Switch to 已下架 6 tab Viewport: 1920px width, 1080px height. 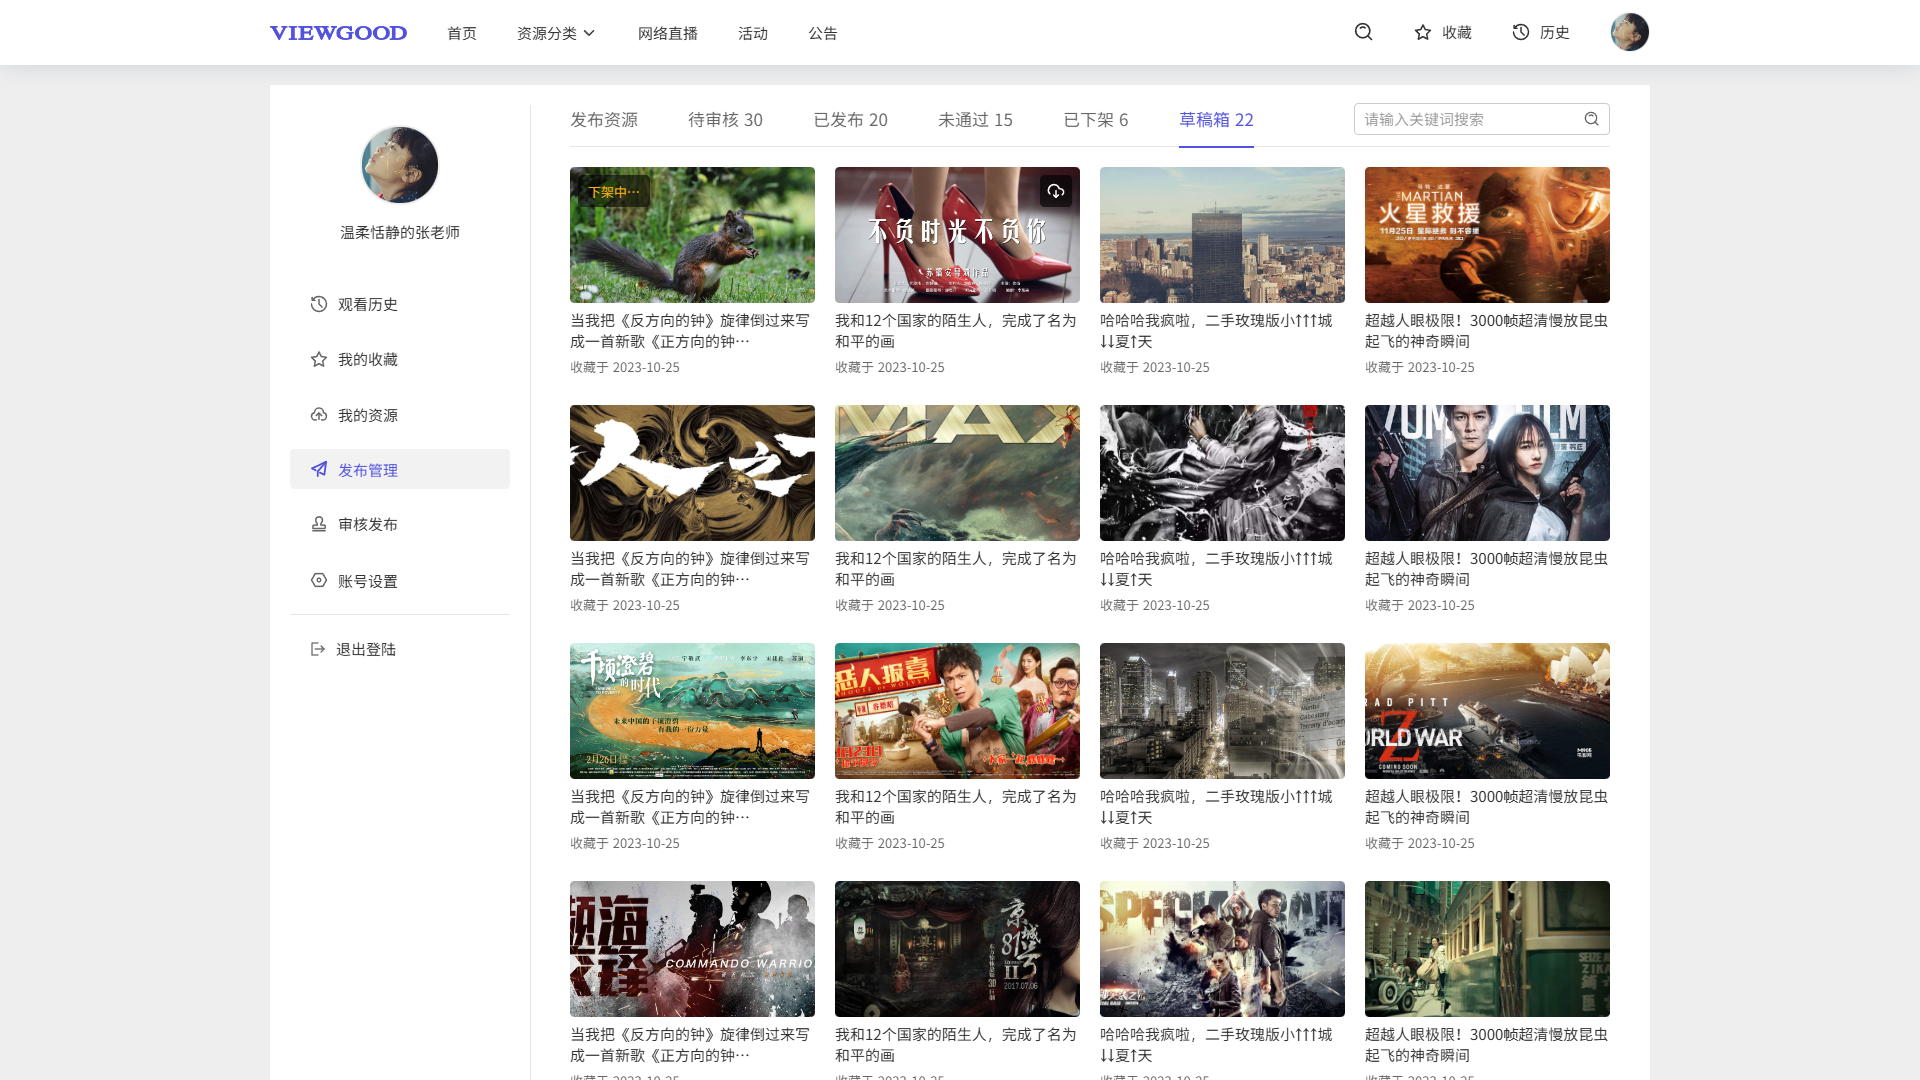click(1096, 120)
